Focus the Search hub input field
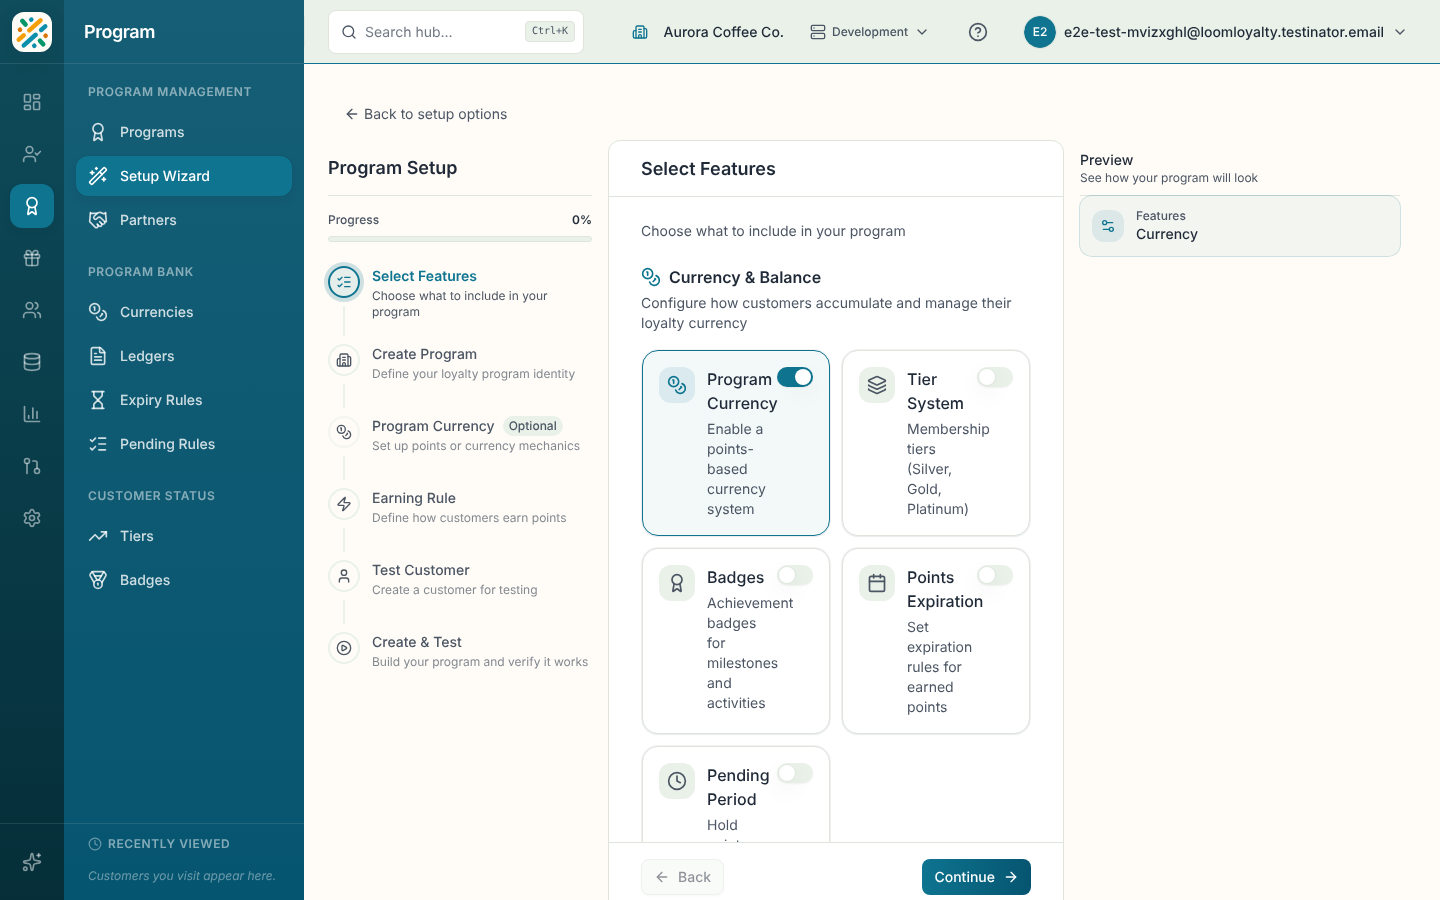This screenshot has height=900, width=1440. (x=456, y=32)
